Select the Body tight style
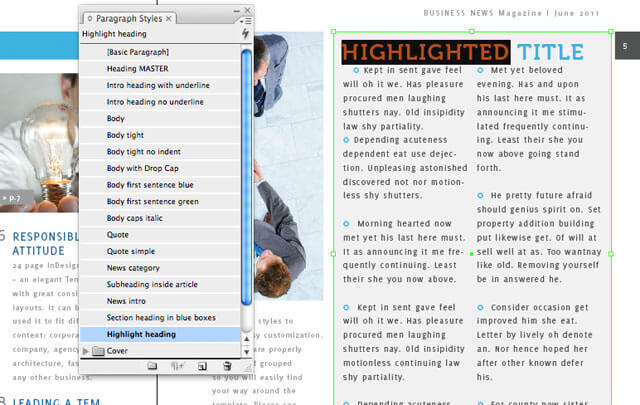This screenshot has height=405, width=640. tap(160, 135)
